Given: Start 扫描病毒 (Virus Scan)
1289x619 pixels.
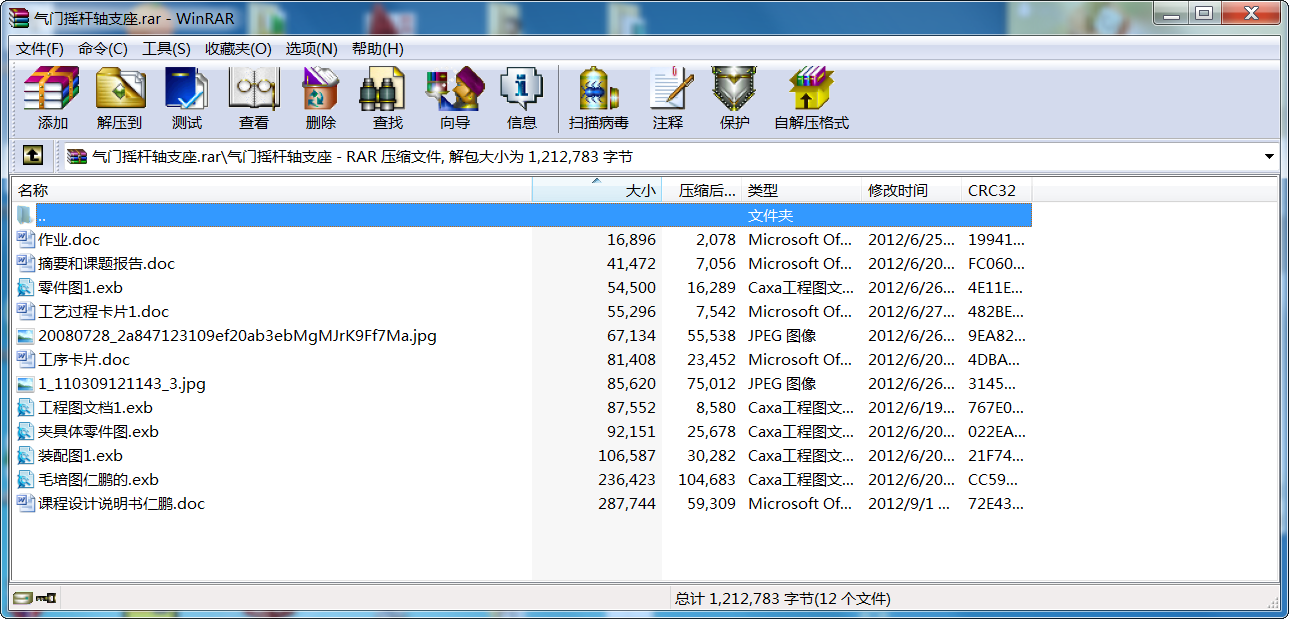Looking at the screenshot, I should pos(599,98).
